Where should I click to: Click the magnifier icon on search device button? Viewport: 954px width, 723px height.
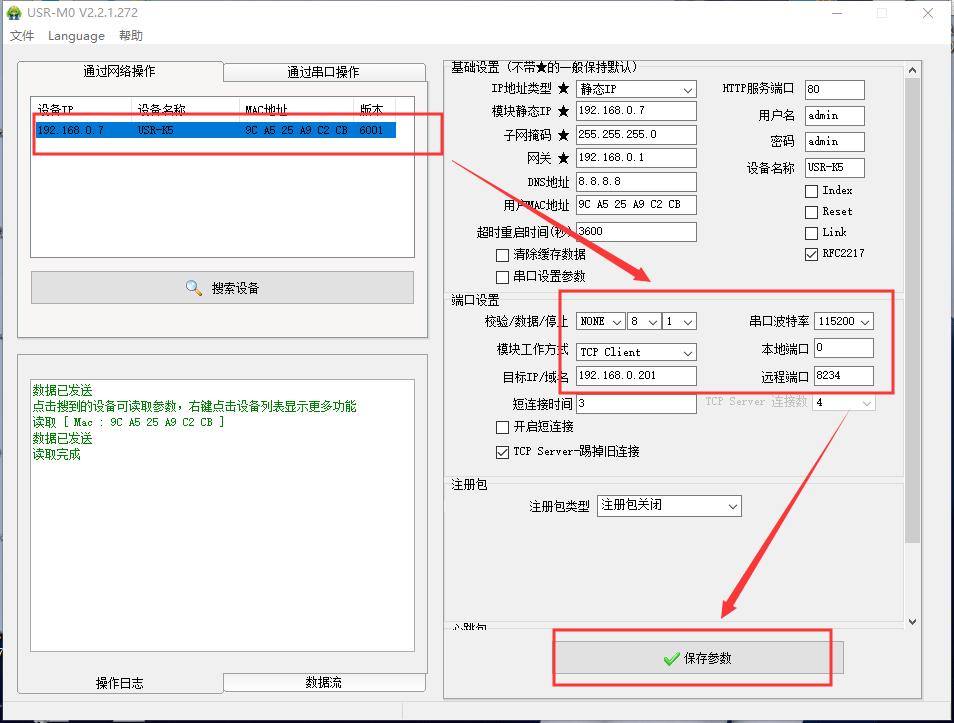194,288
